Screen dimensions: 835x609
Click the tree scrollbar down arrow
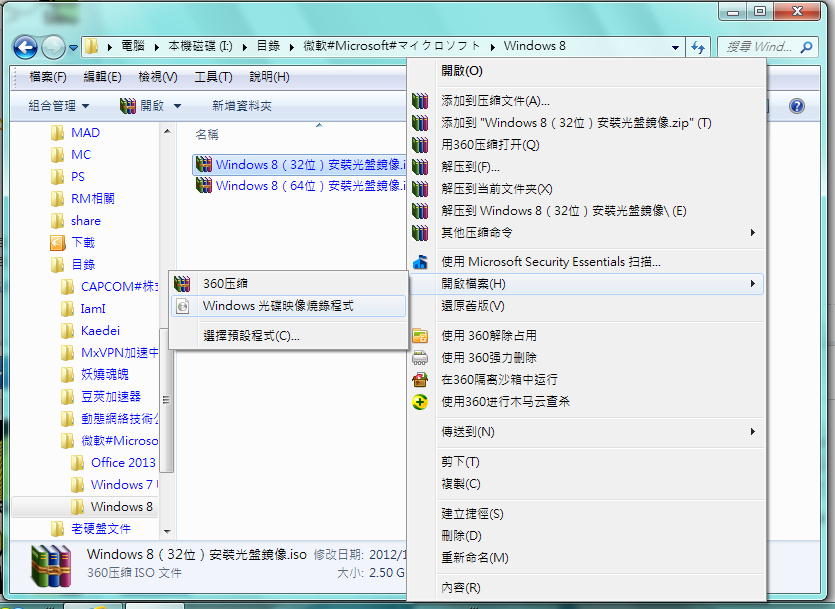click(167, 531)
